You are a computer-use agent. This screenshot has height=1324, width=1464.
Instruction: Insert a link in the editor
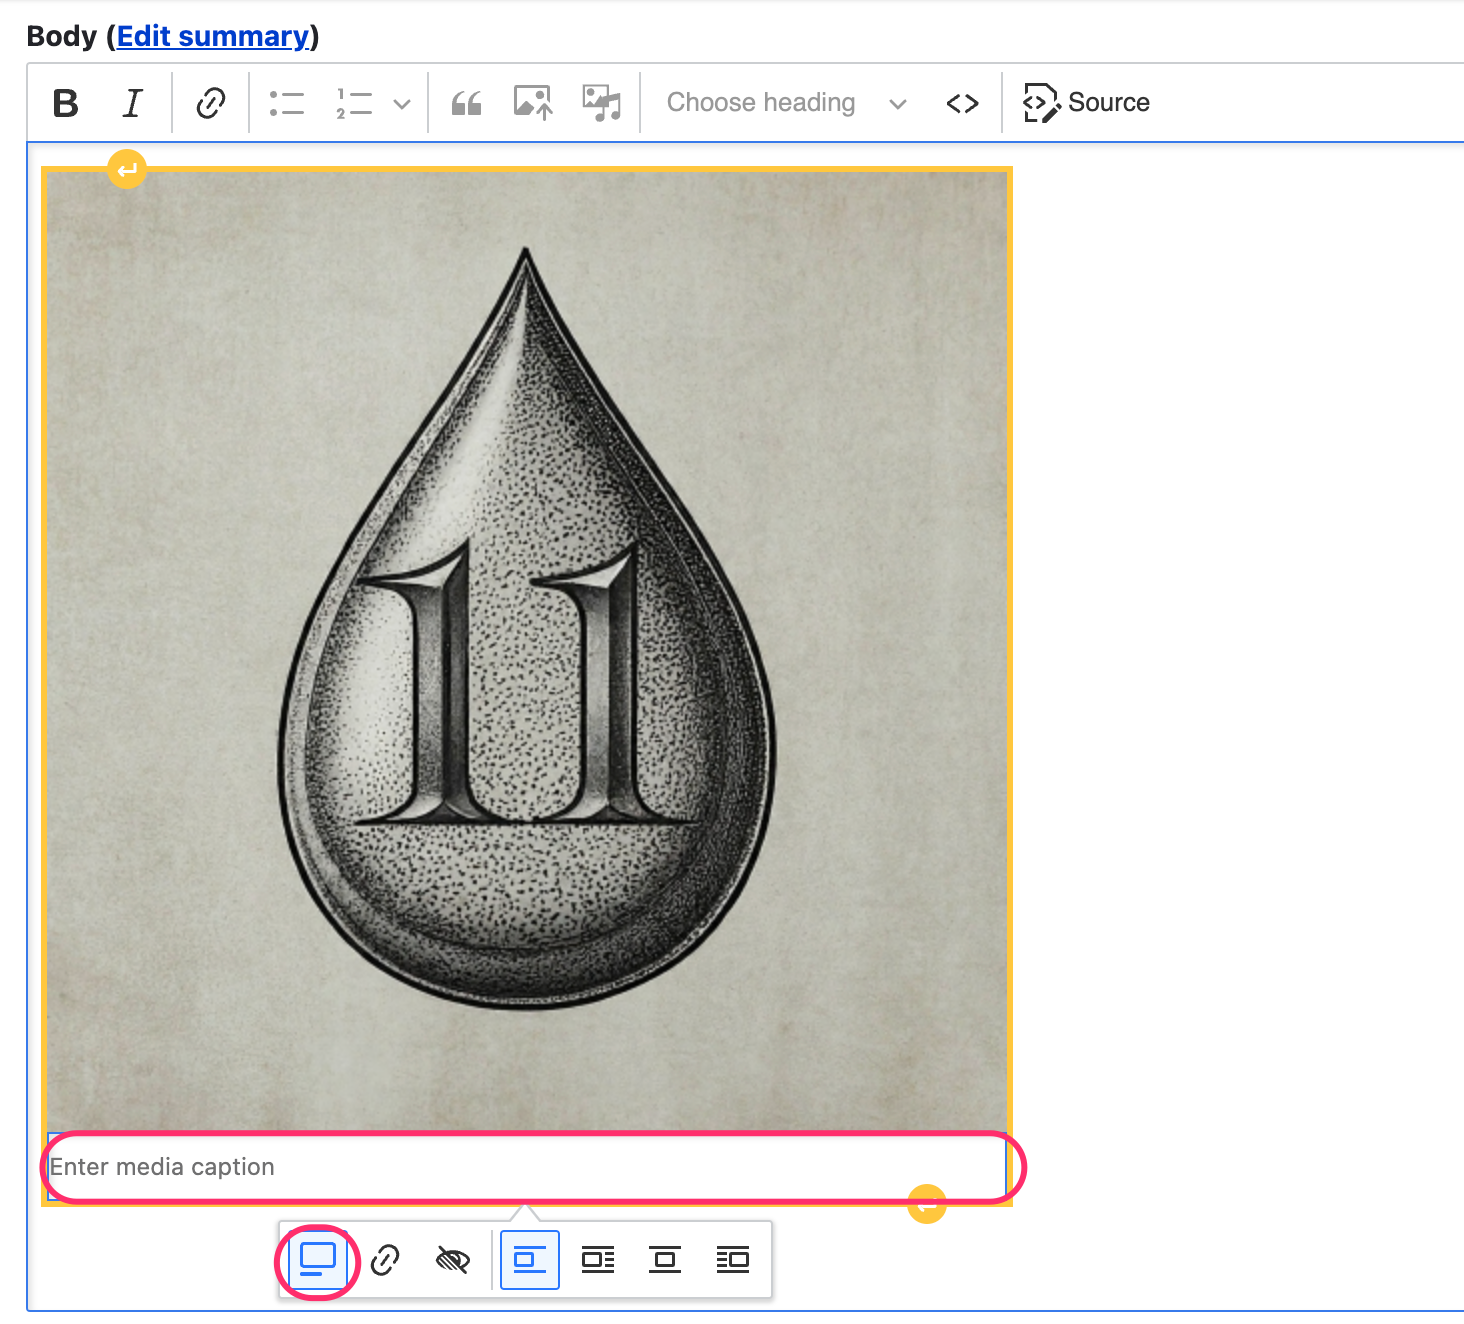(210, 101)
